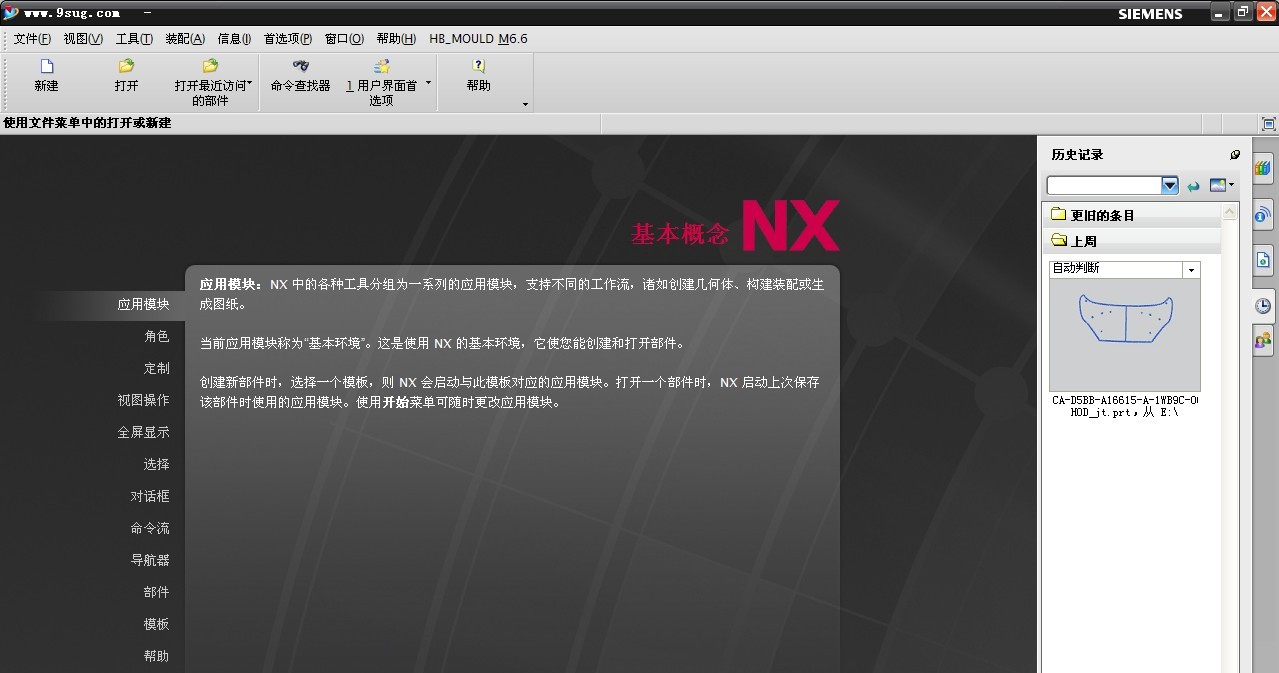
Task: Click the 打开 (Open) folder icon
Action: tap(126, 66)
